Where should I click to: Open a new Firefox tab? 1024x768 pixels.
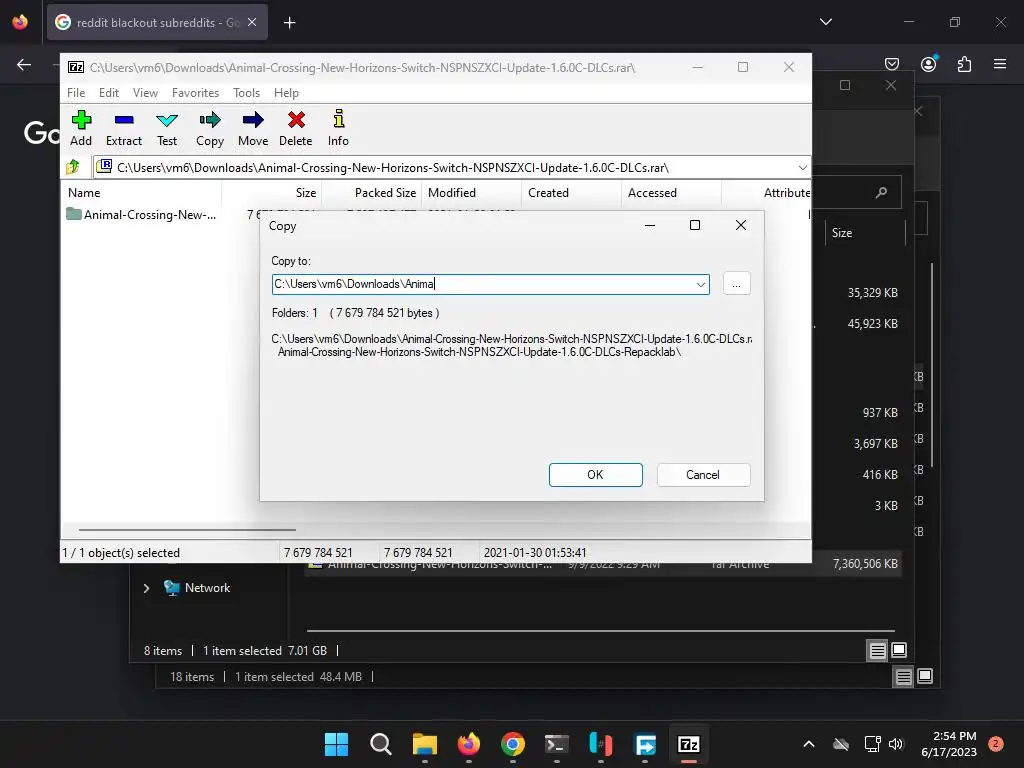coord(289,23)
